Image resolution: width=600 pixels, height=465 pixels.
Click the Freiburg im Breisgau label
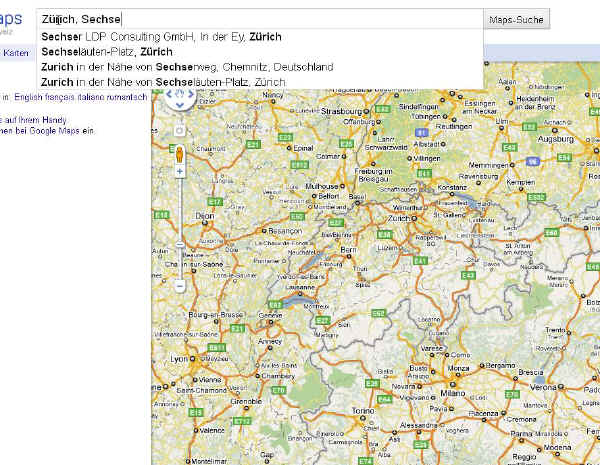click(x=373, y=175)
